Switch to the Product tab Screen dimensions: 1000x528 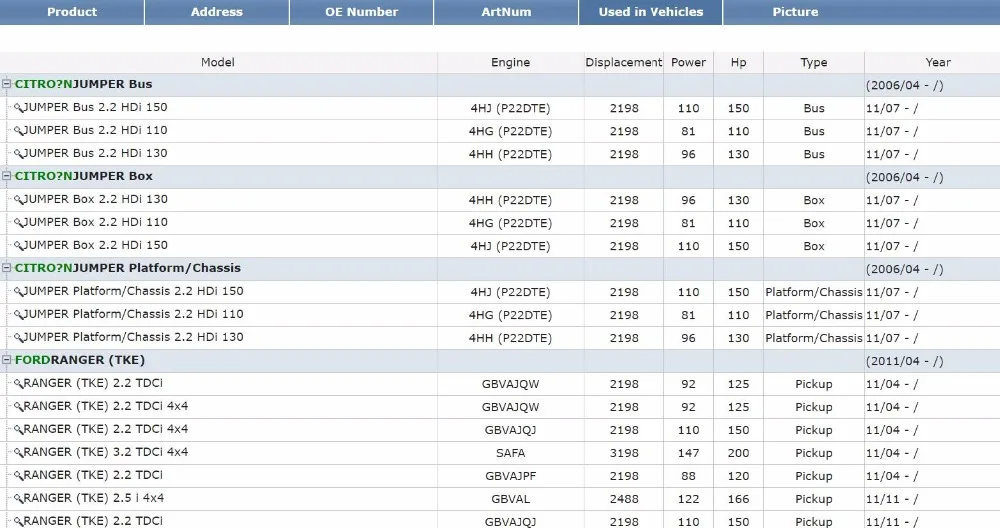point(72,12)
